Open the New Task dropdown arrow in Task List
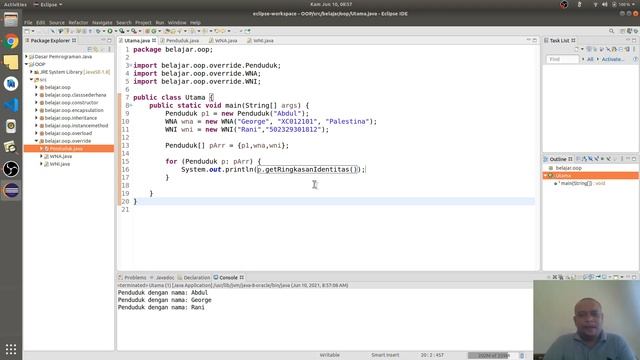This screenshot has width=640, height=360. pyautogui.click(x=582, y=49)
